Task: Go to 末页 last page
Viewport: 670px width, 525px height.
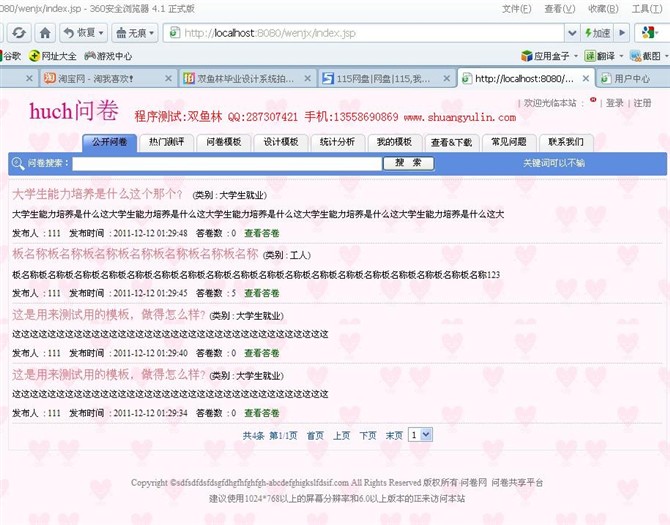Action: 394,435
